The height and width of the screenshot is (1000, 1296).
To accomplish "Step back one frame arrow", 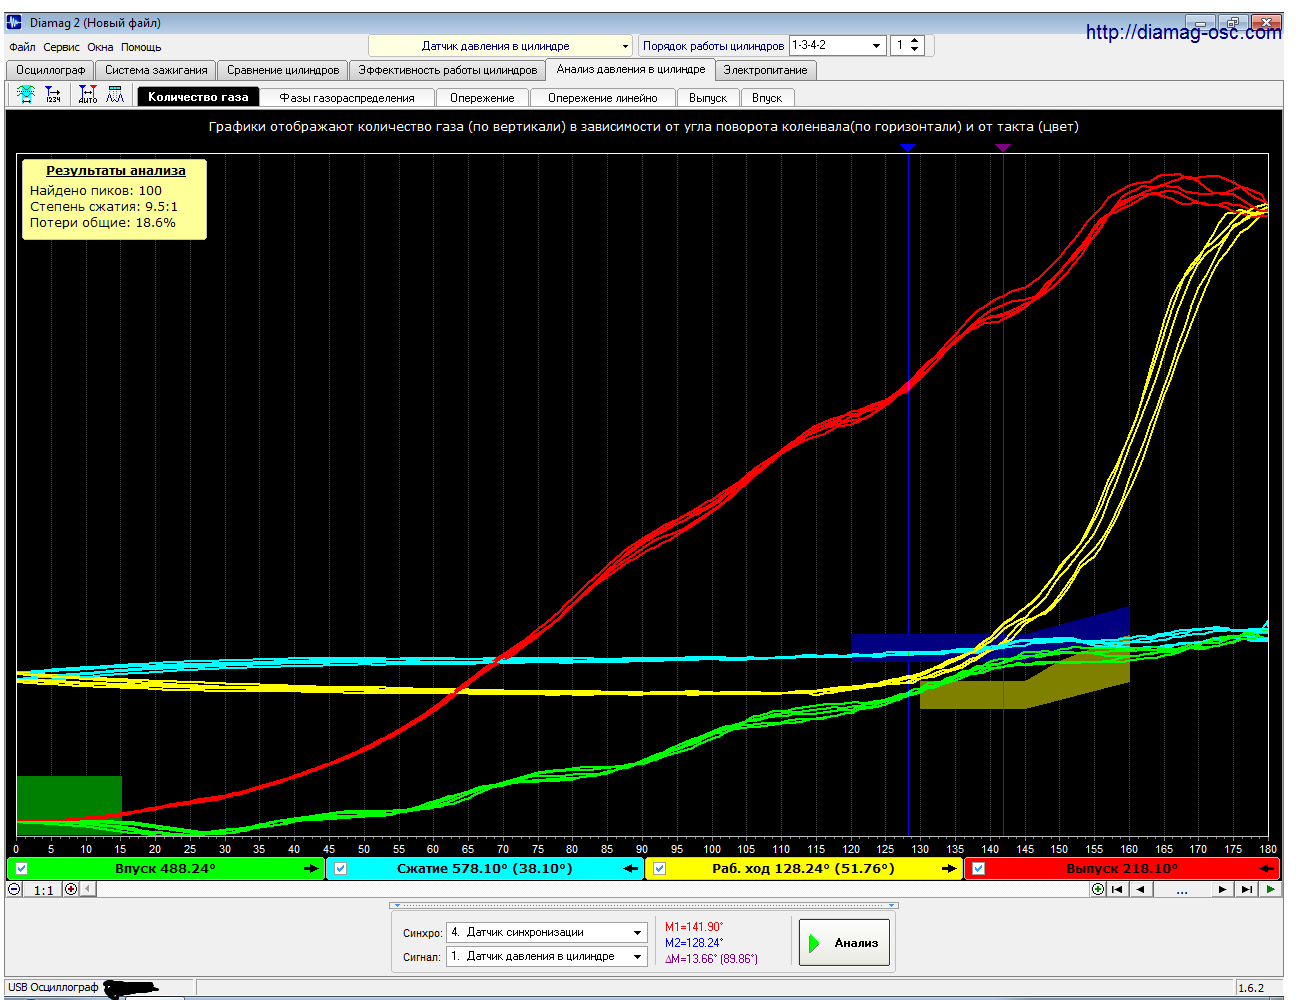I will 1140,889.
